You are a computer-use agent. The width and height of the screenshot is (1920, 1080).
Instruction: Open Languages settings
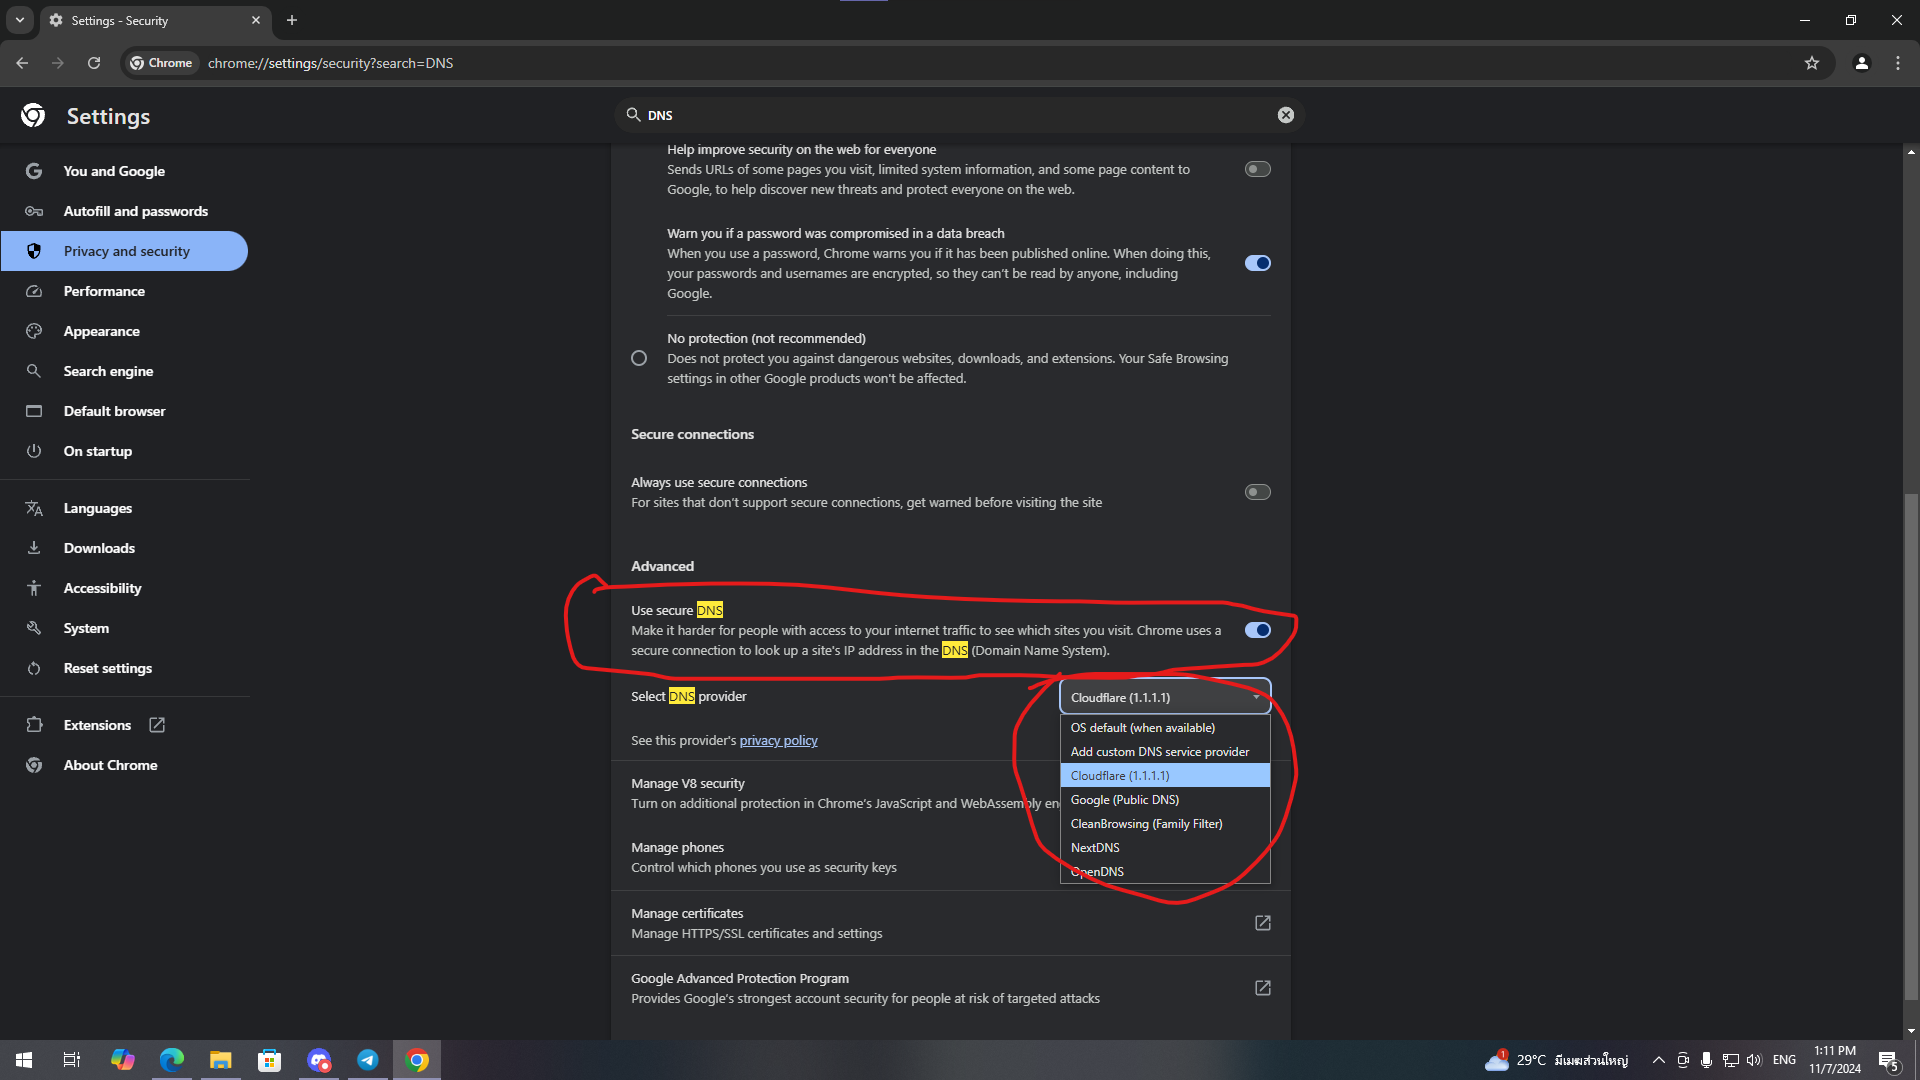click(125, 508)
